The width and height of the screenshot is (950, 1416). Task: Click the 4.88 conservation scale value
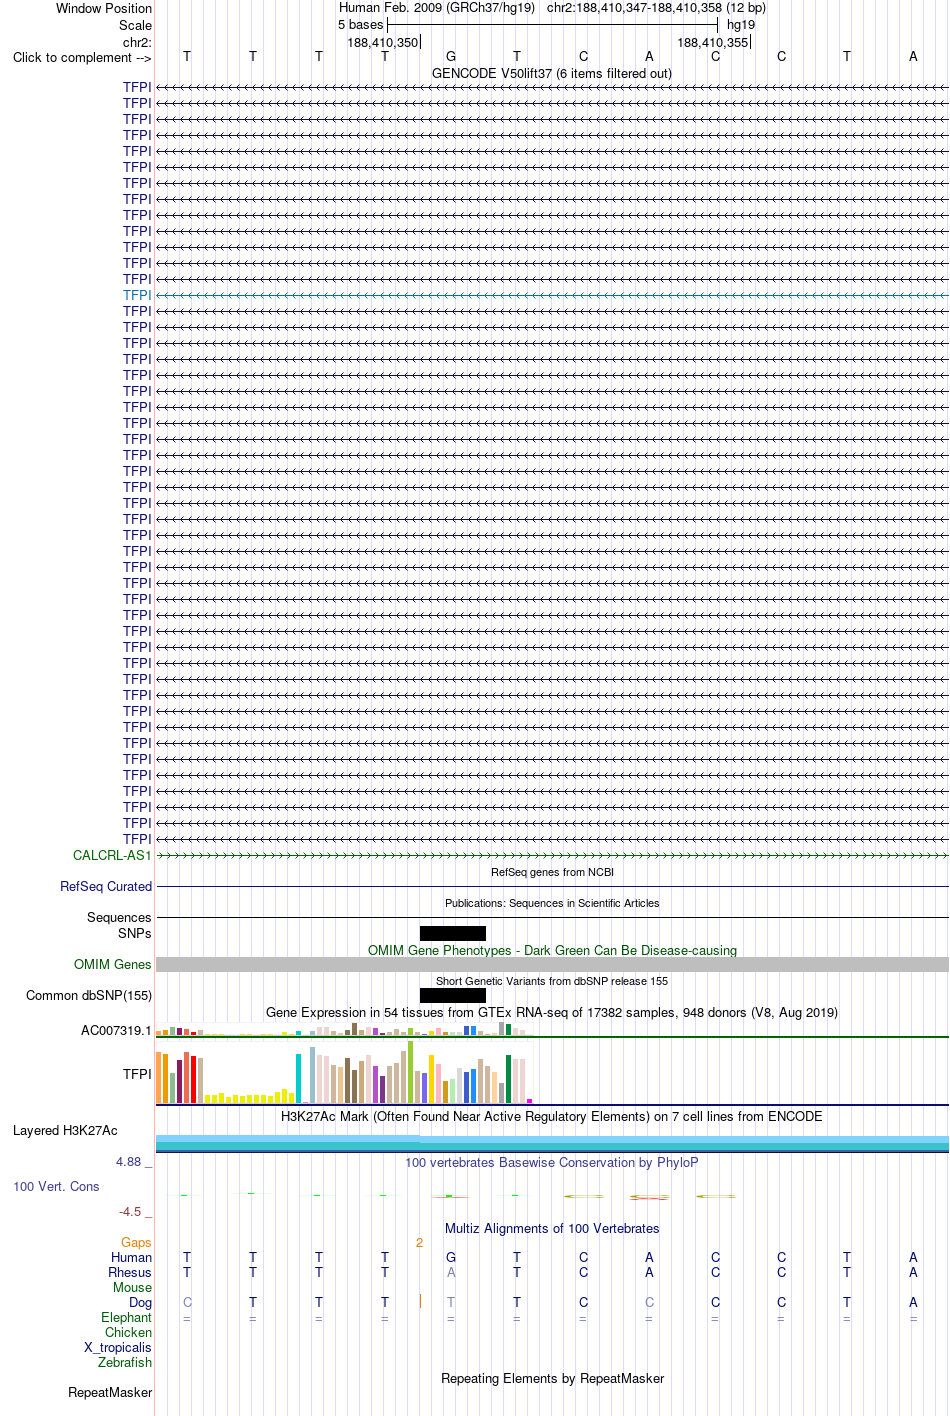(x=128, y=1161)
